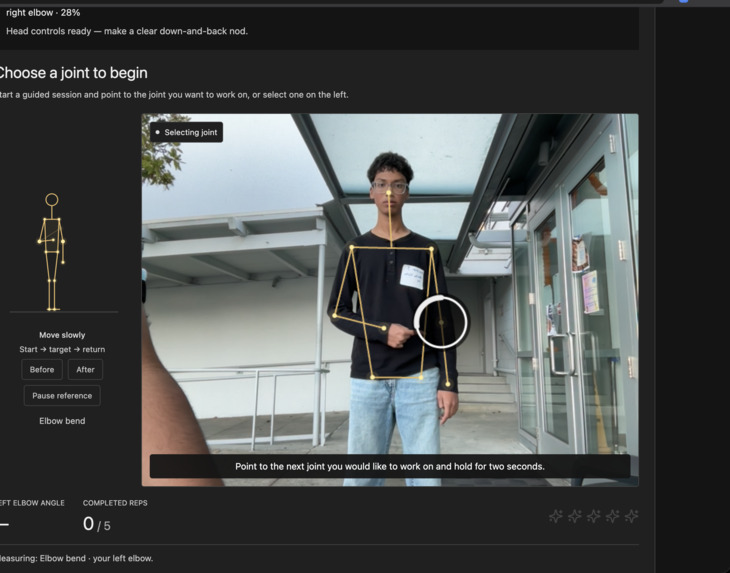
Task: Click the Selecting joint status badge
Action: 186,132
